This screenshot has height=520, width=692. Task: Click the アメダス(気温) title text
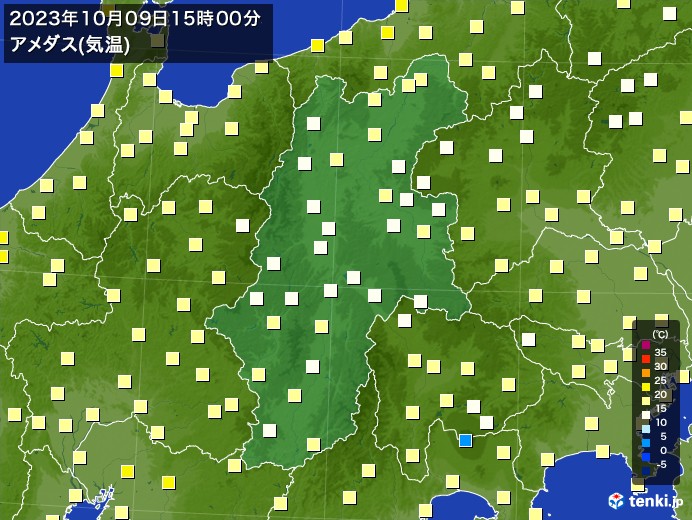pos(70,45)
